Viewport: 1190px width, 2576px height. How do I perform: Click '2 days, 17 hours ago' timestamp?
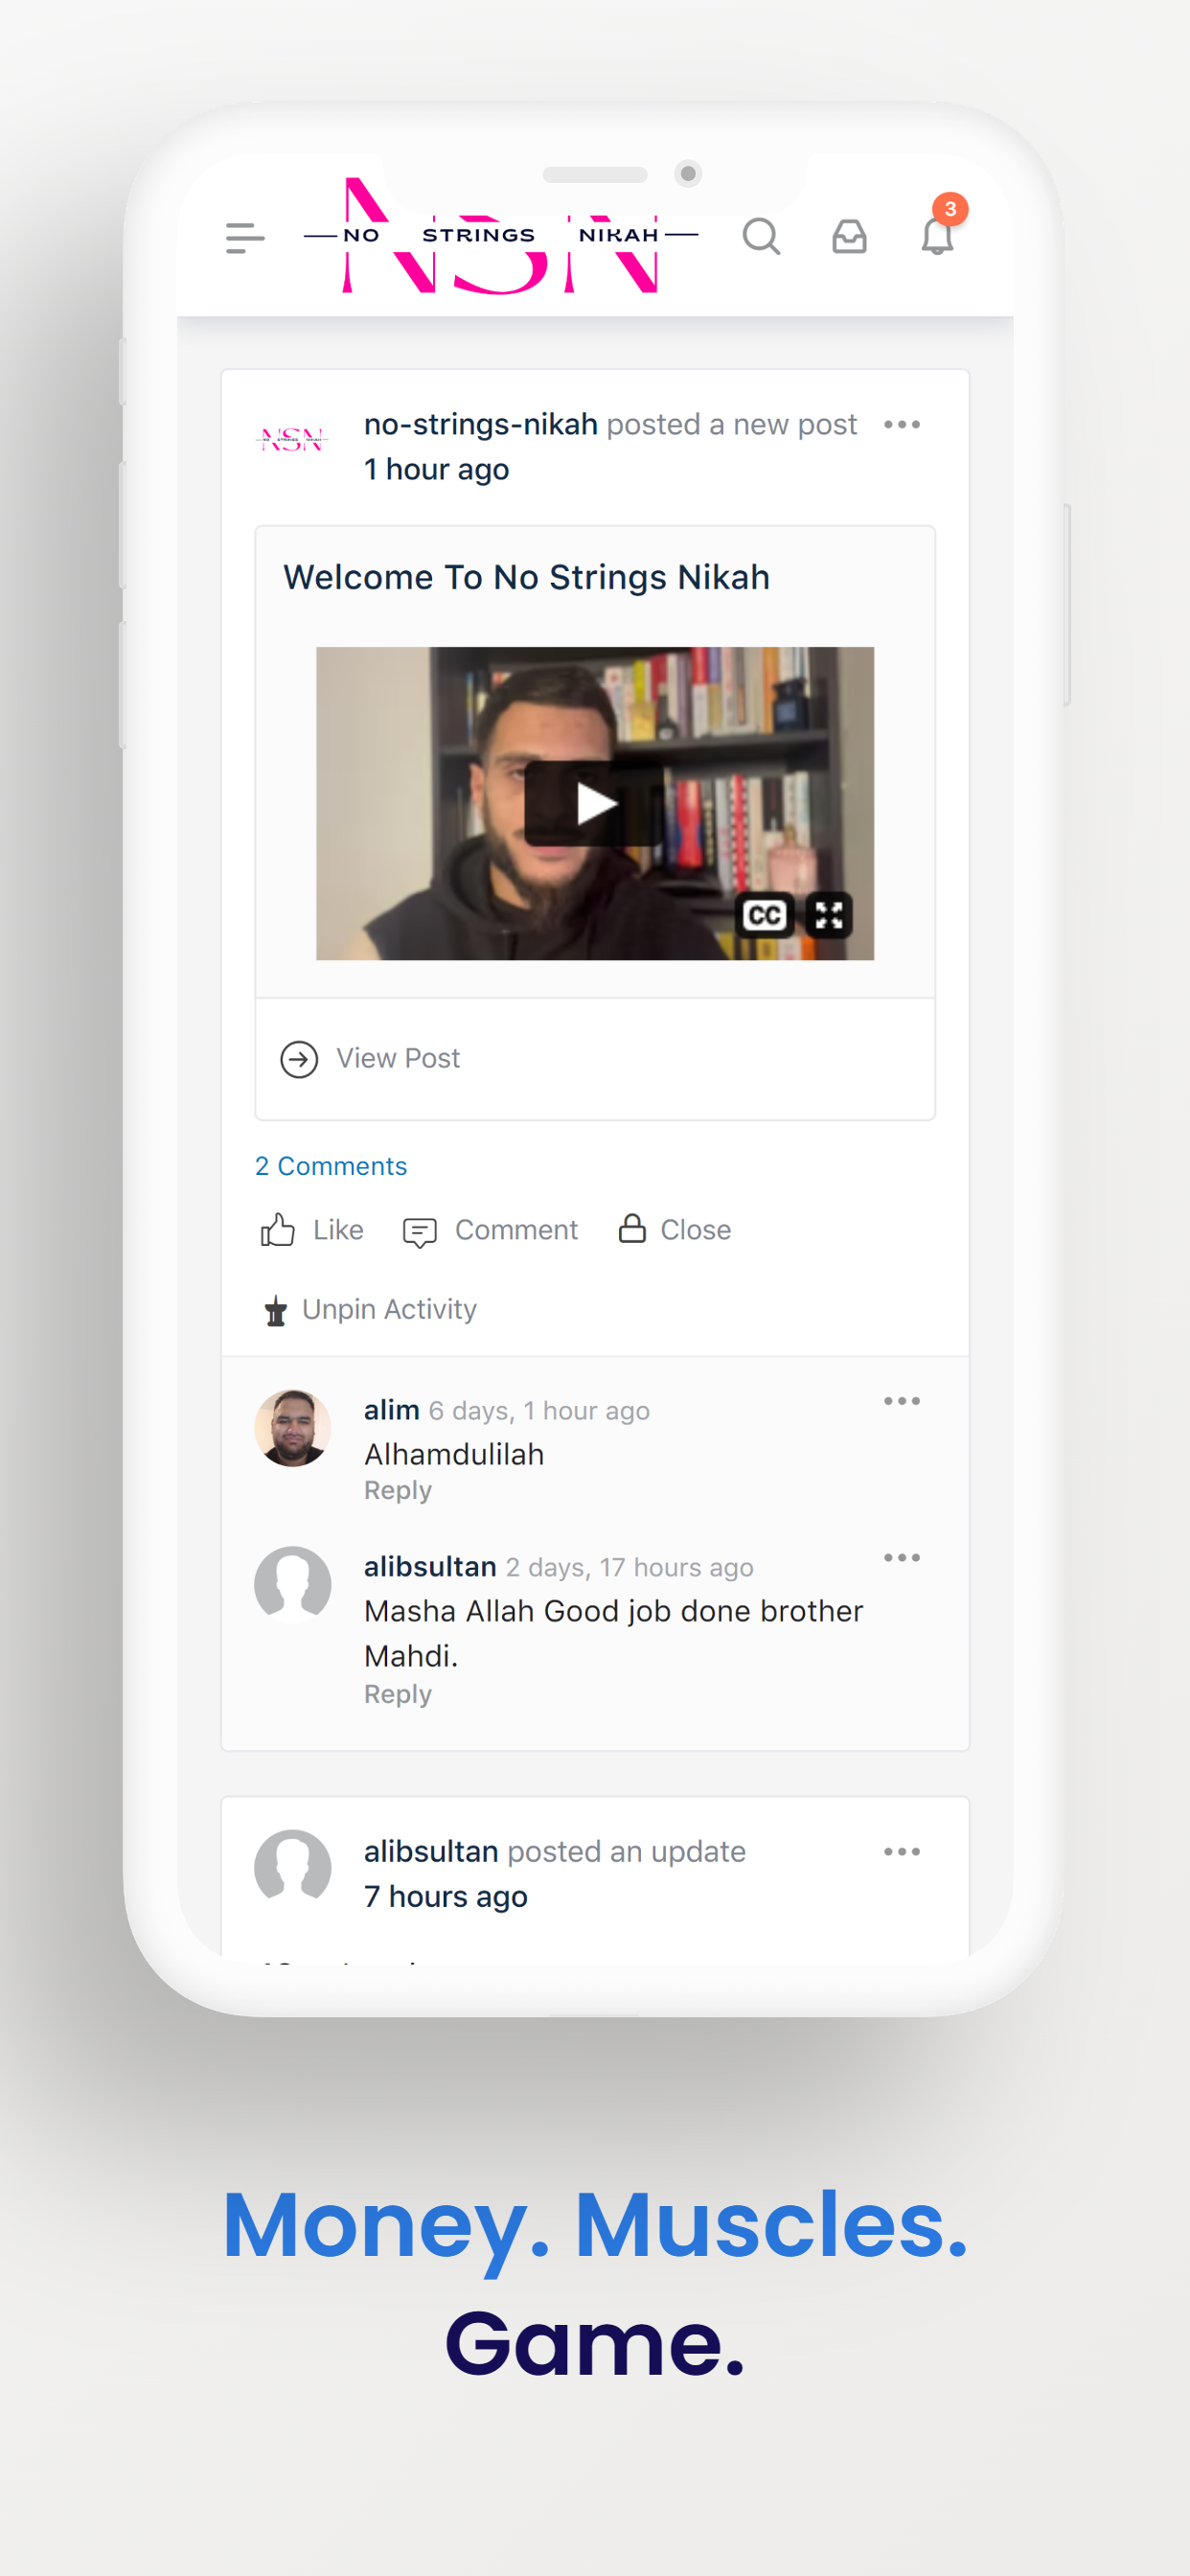coord(630,1568)
